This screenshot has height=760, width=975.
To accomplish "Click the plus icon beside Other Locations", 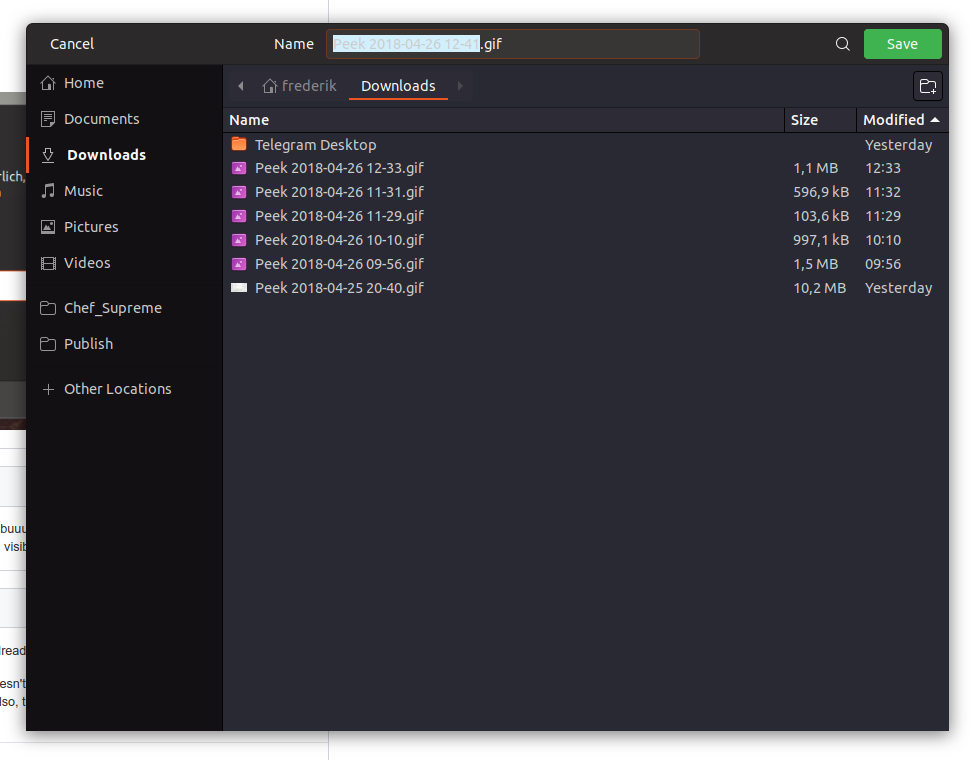I will pos(48,389).
